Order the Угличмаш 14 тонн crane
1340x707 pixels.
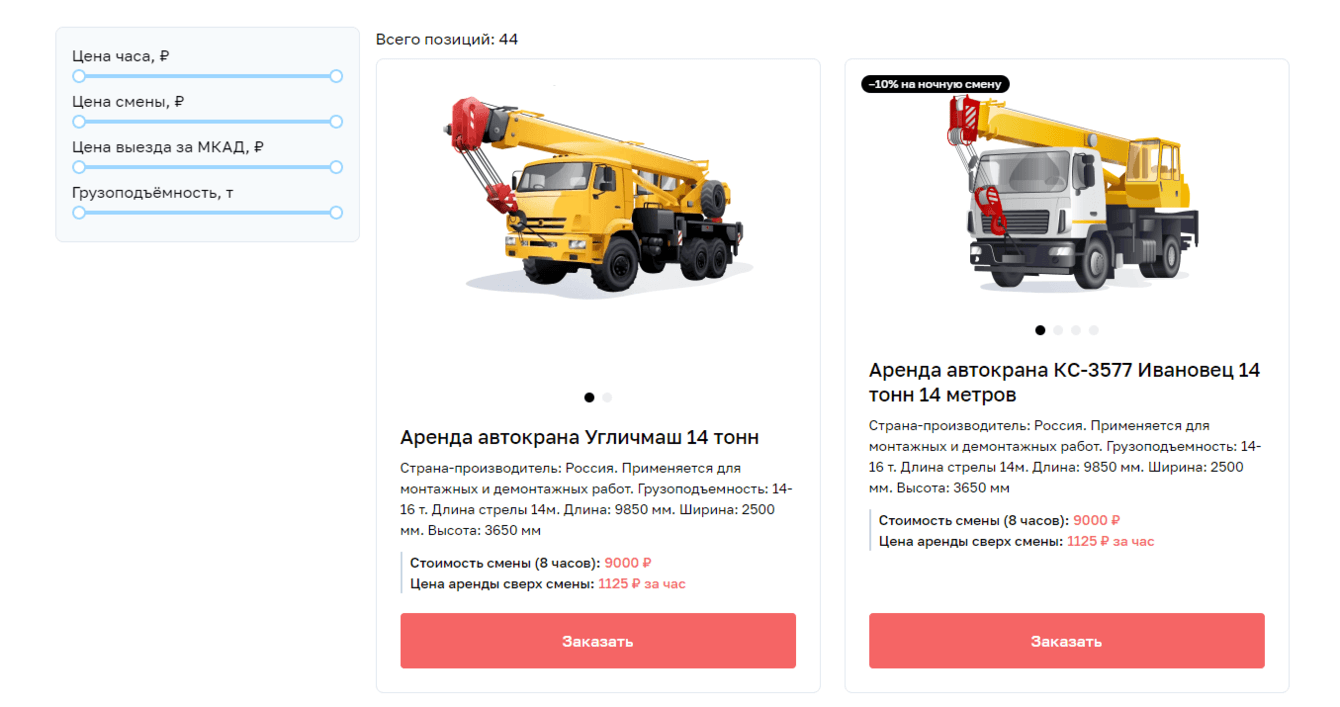598,641
